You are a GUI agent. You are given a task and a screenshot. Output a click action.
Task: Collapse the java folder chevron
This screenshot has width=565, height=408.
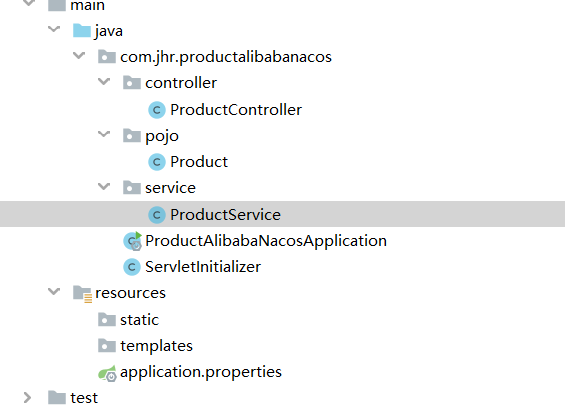[x=54, y=29]
